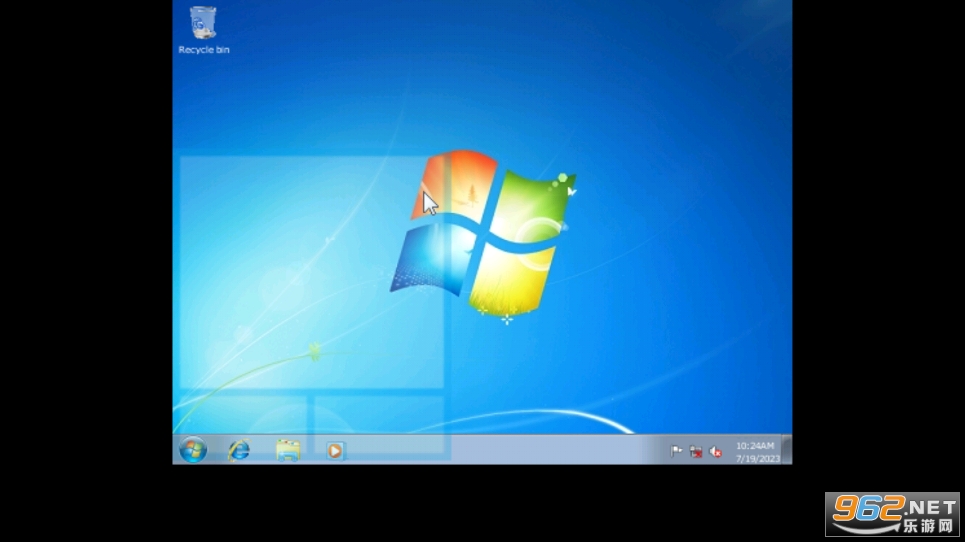
Task: Select the Recycle bin label text
Action: click(x=204, y=50)
